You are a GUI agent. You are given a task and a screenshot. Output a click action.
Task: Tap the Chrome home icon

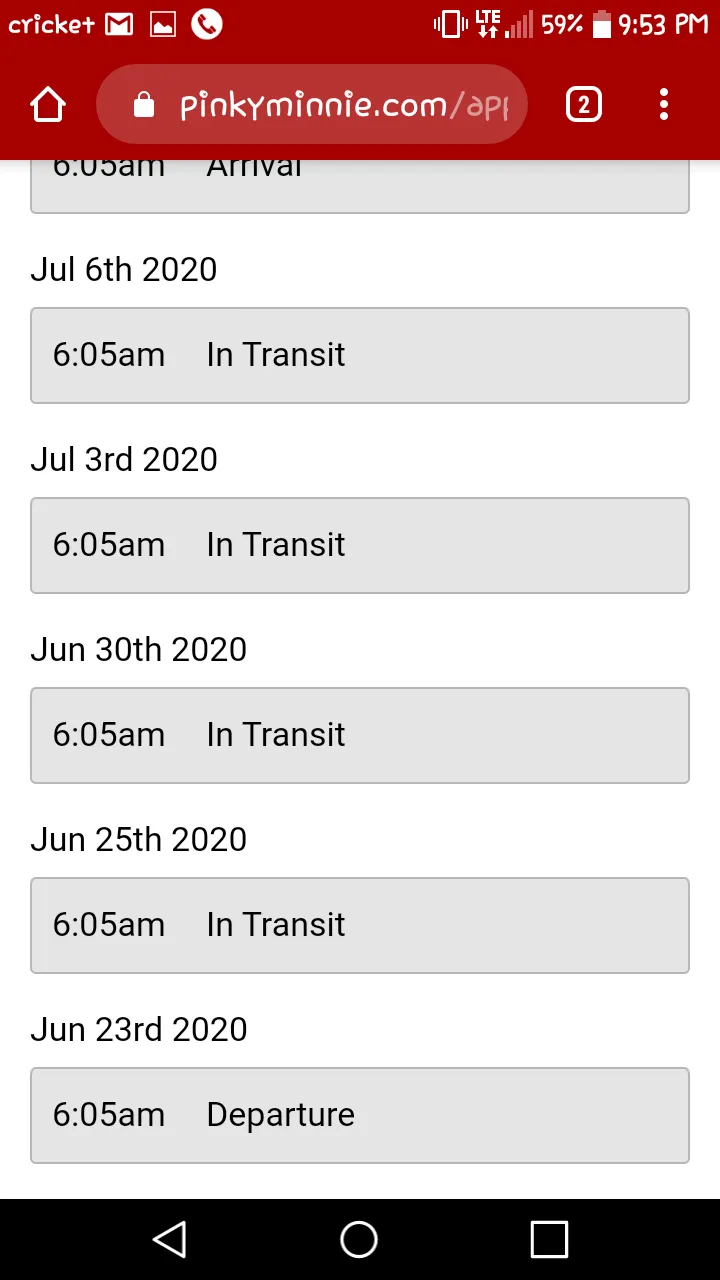(x=48, y=104)
